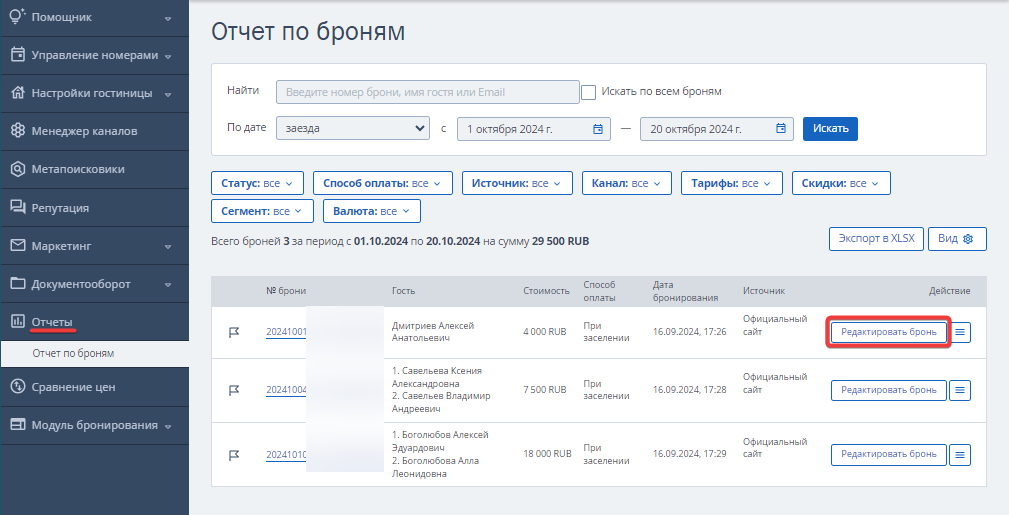Click the calendar icon beside Управление номерами
Viewport: 1009px width, 515px height.
[18, 55]
